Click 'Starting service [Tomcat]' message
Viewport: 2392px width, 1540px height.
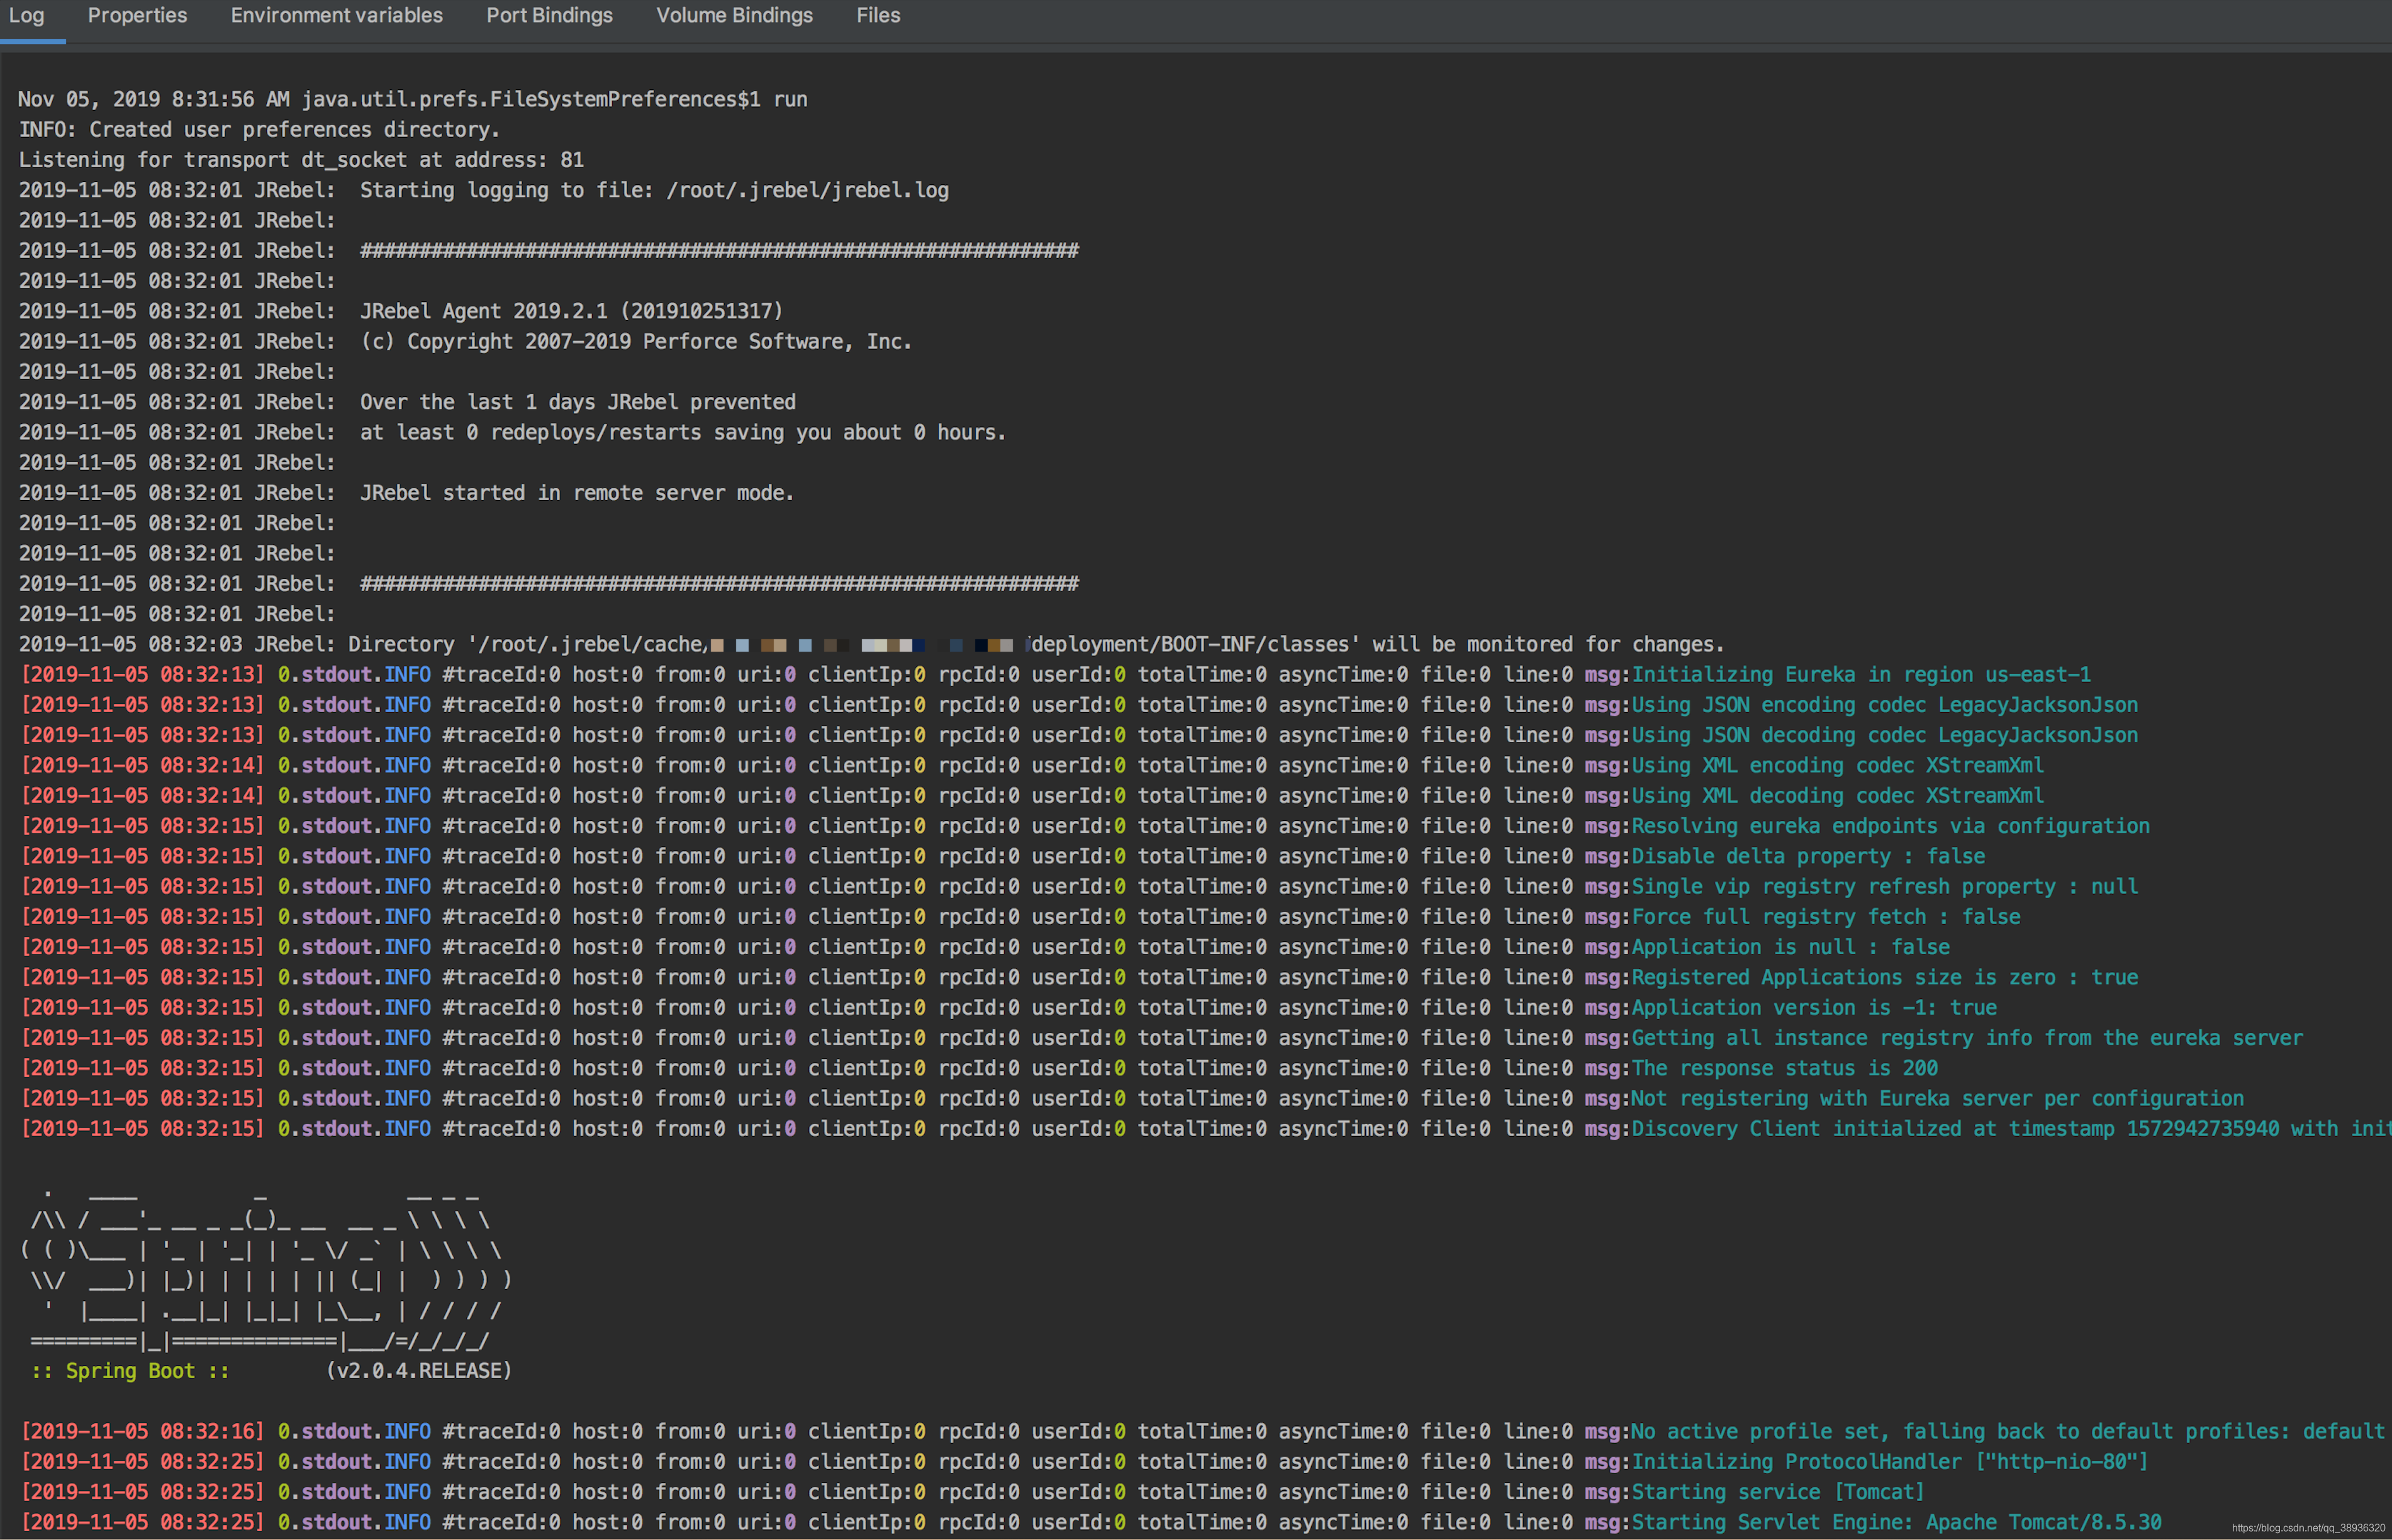point(1778,1492)
